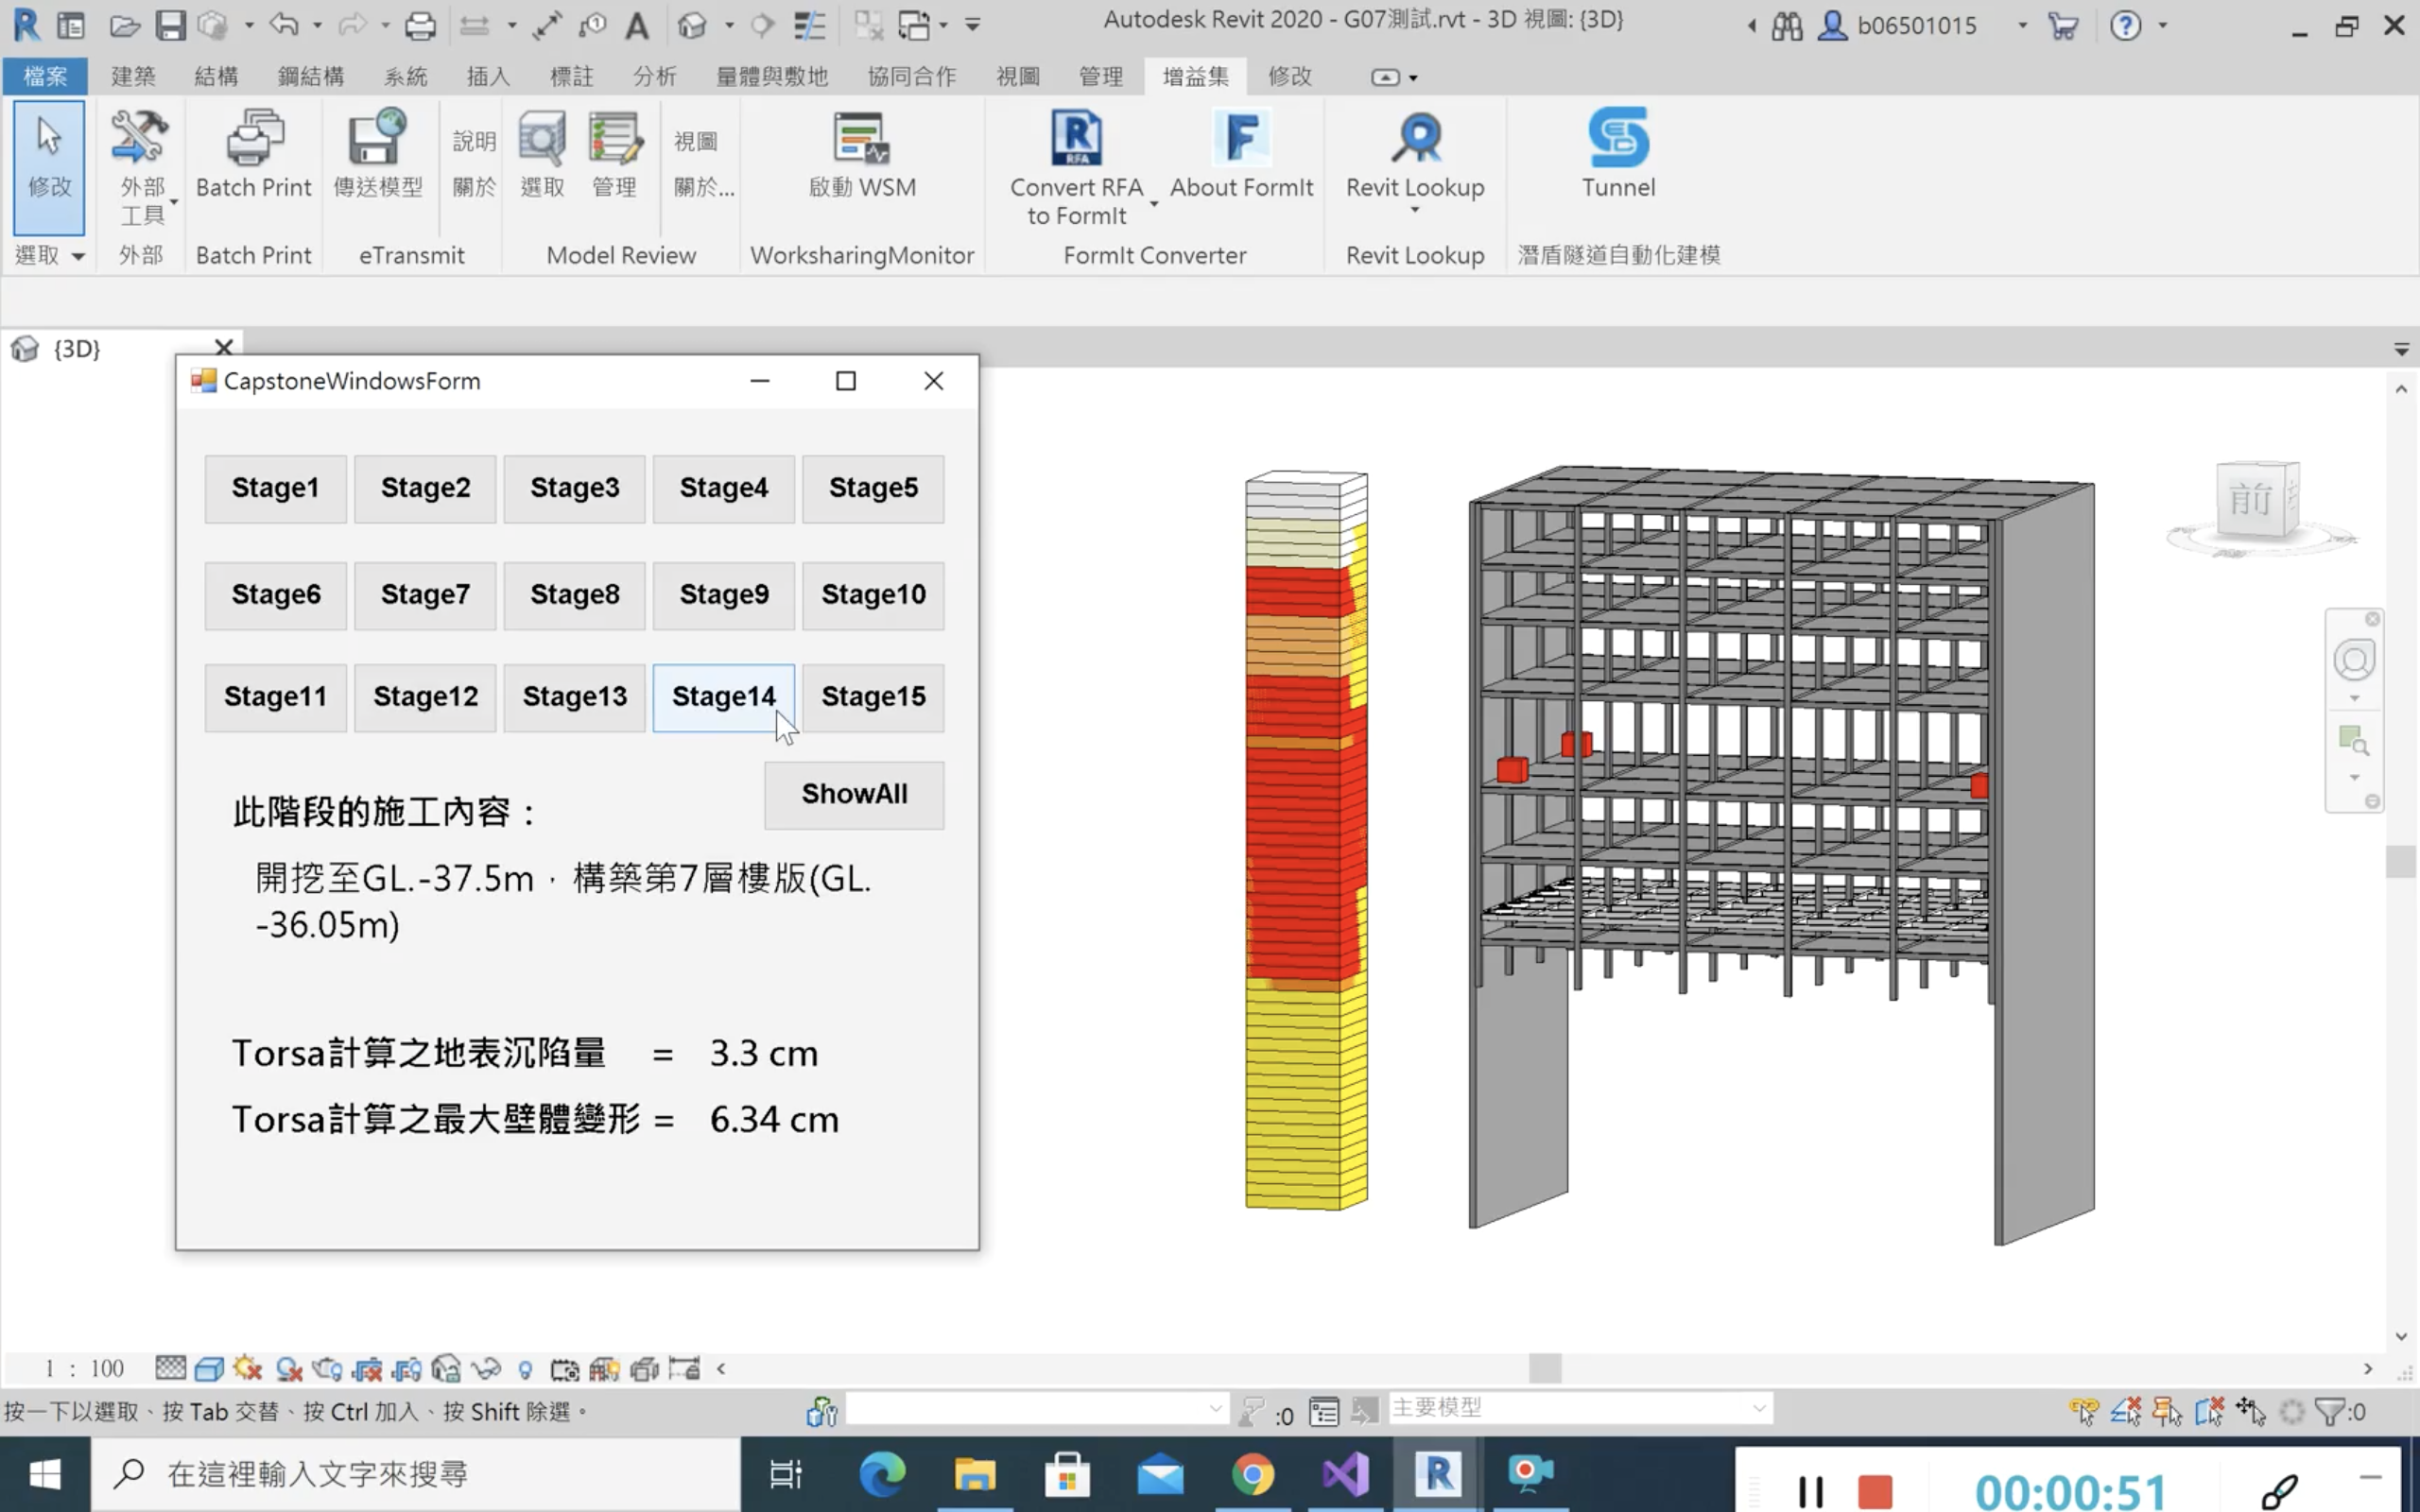This screenshot has width=2420, height=1512.
Task: Select the Text tool in quick access toolbar
Action: point(638,25)
